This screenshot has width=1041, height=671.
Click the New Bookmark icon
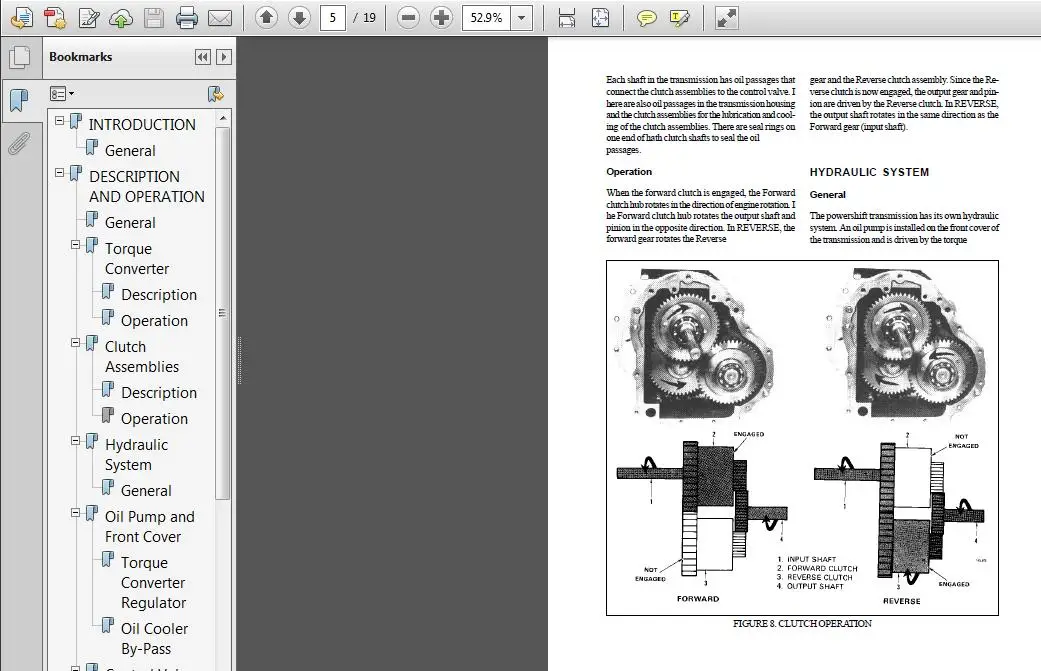(216, 94)
